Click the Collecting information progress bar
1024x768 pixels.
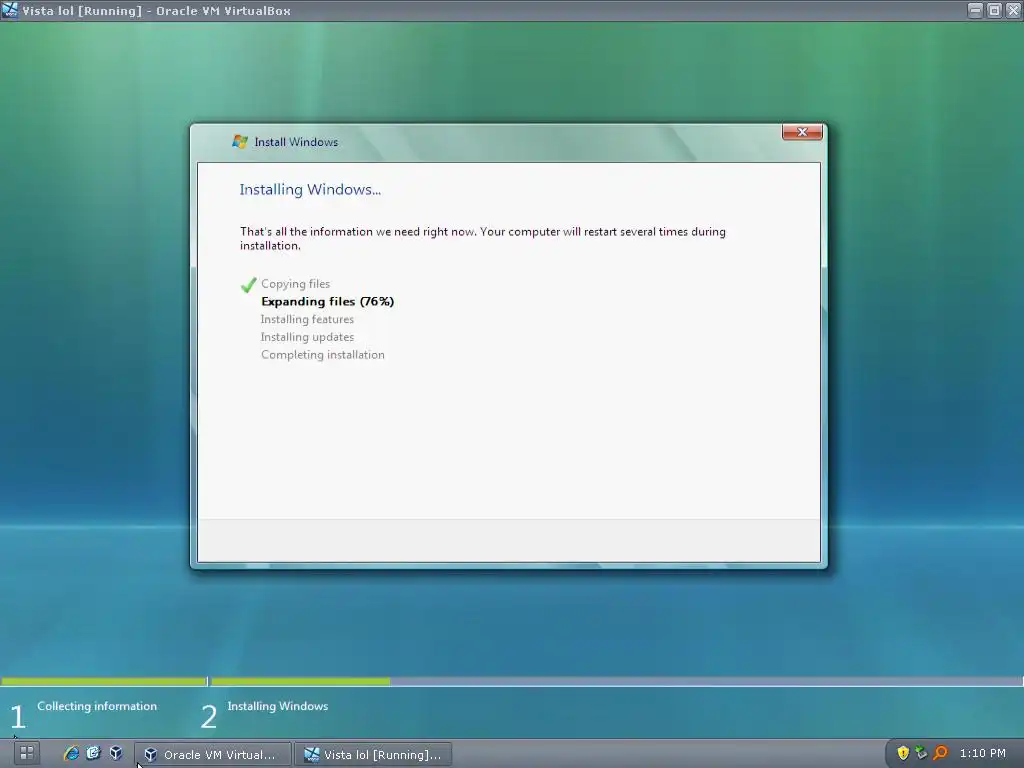pyautogui.click(x=104, y=681)
